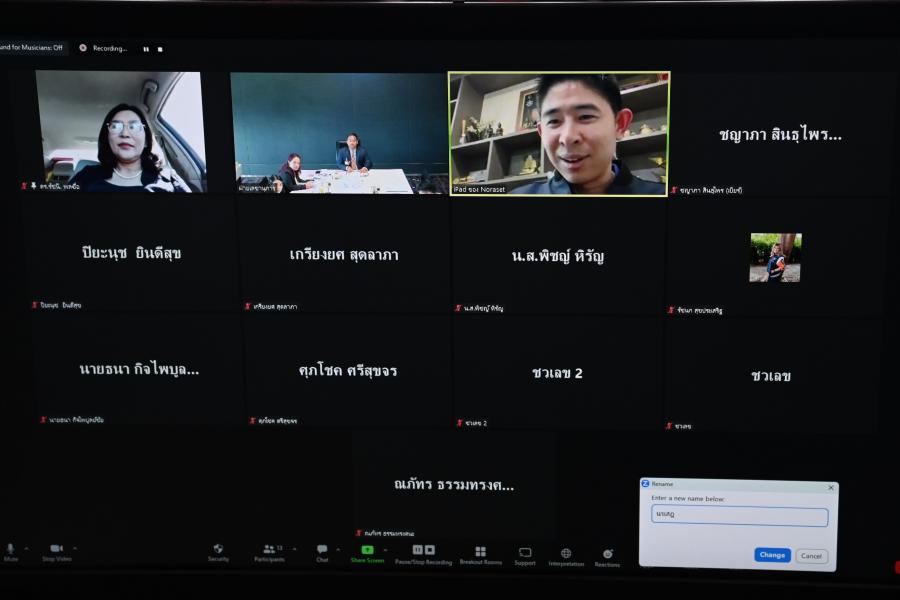The width and height of the screenshot is (900, 600).
Task: Click the new name text field
Action: tap(739, 517)
